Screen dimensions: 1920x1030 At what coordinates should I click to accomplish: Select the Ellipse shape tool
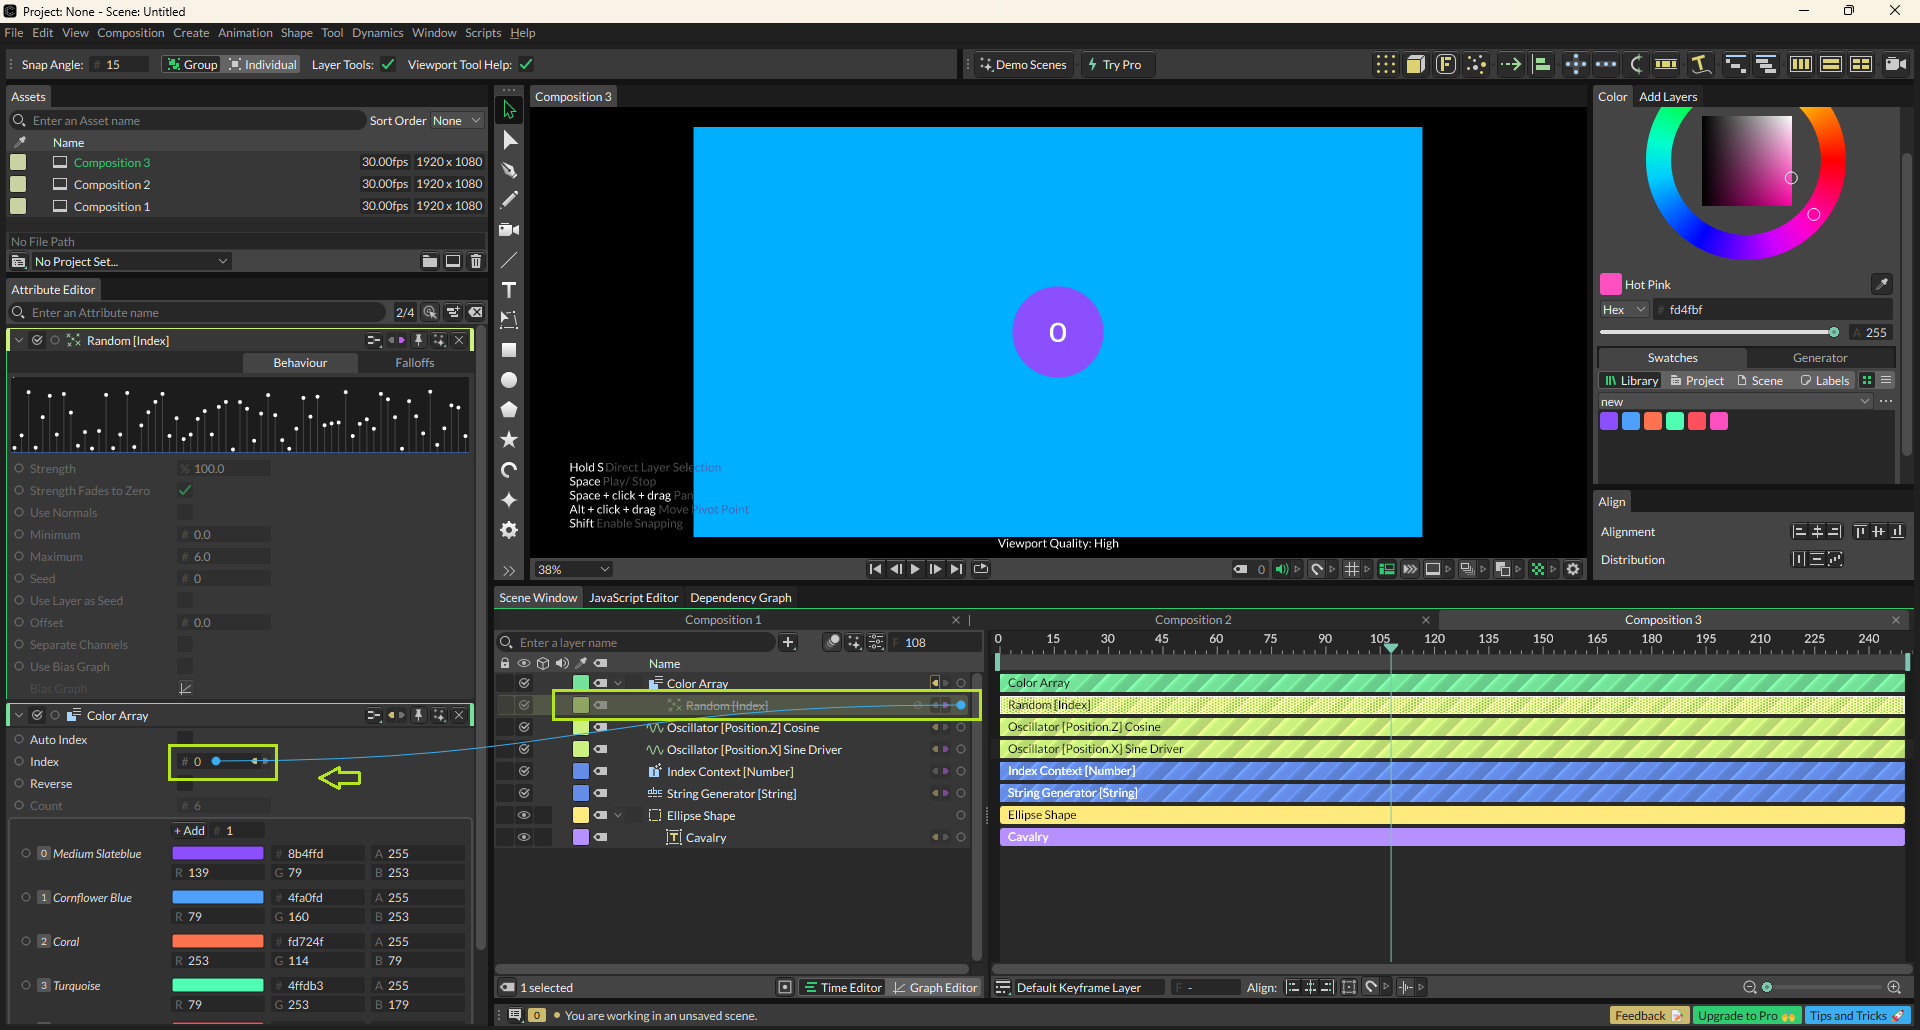coord(509,380)
